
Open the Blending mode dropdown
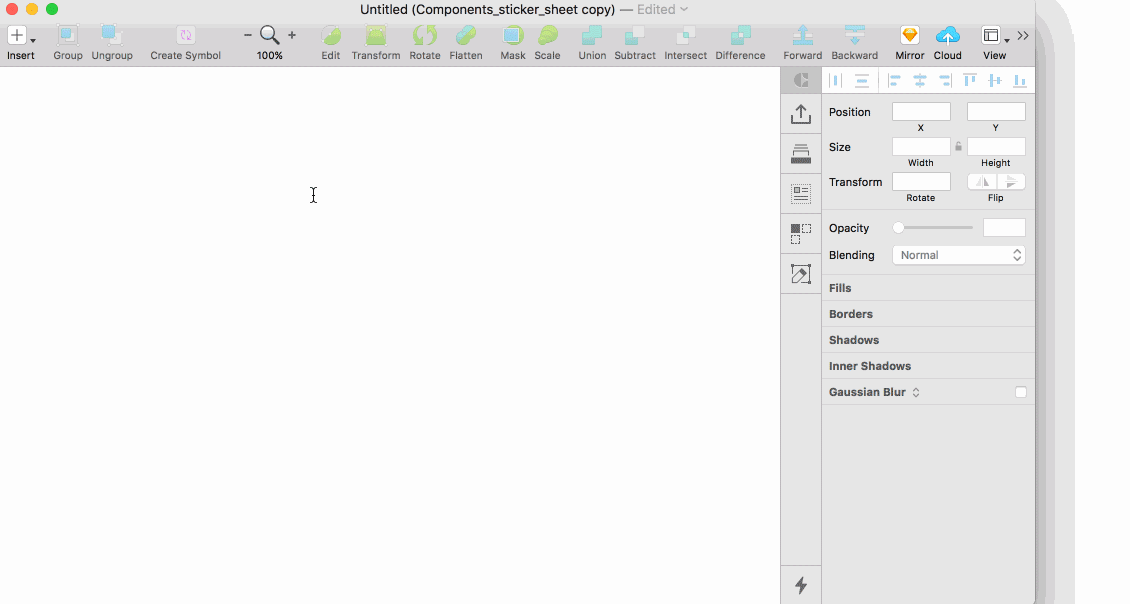click(x=958, y=255)
